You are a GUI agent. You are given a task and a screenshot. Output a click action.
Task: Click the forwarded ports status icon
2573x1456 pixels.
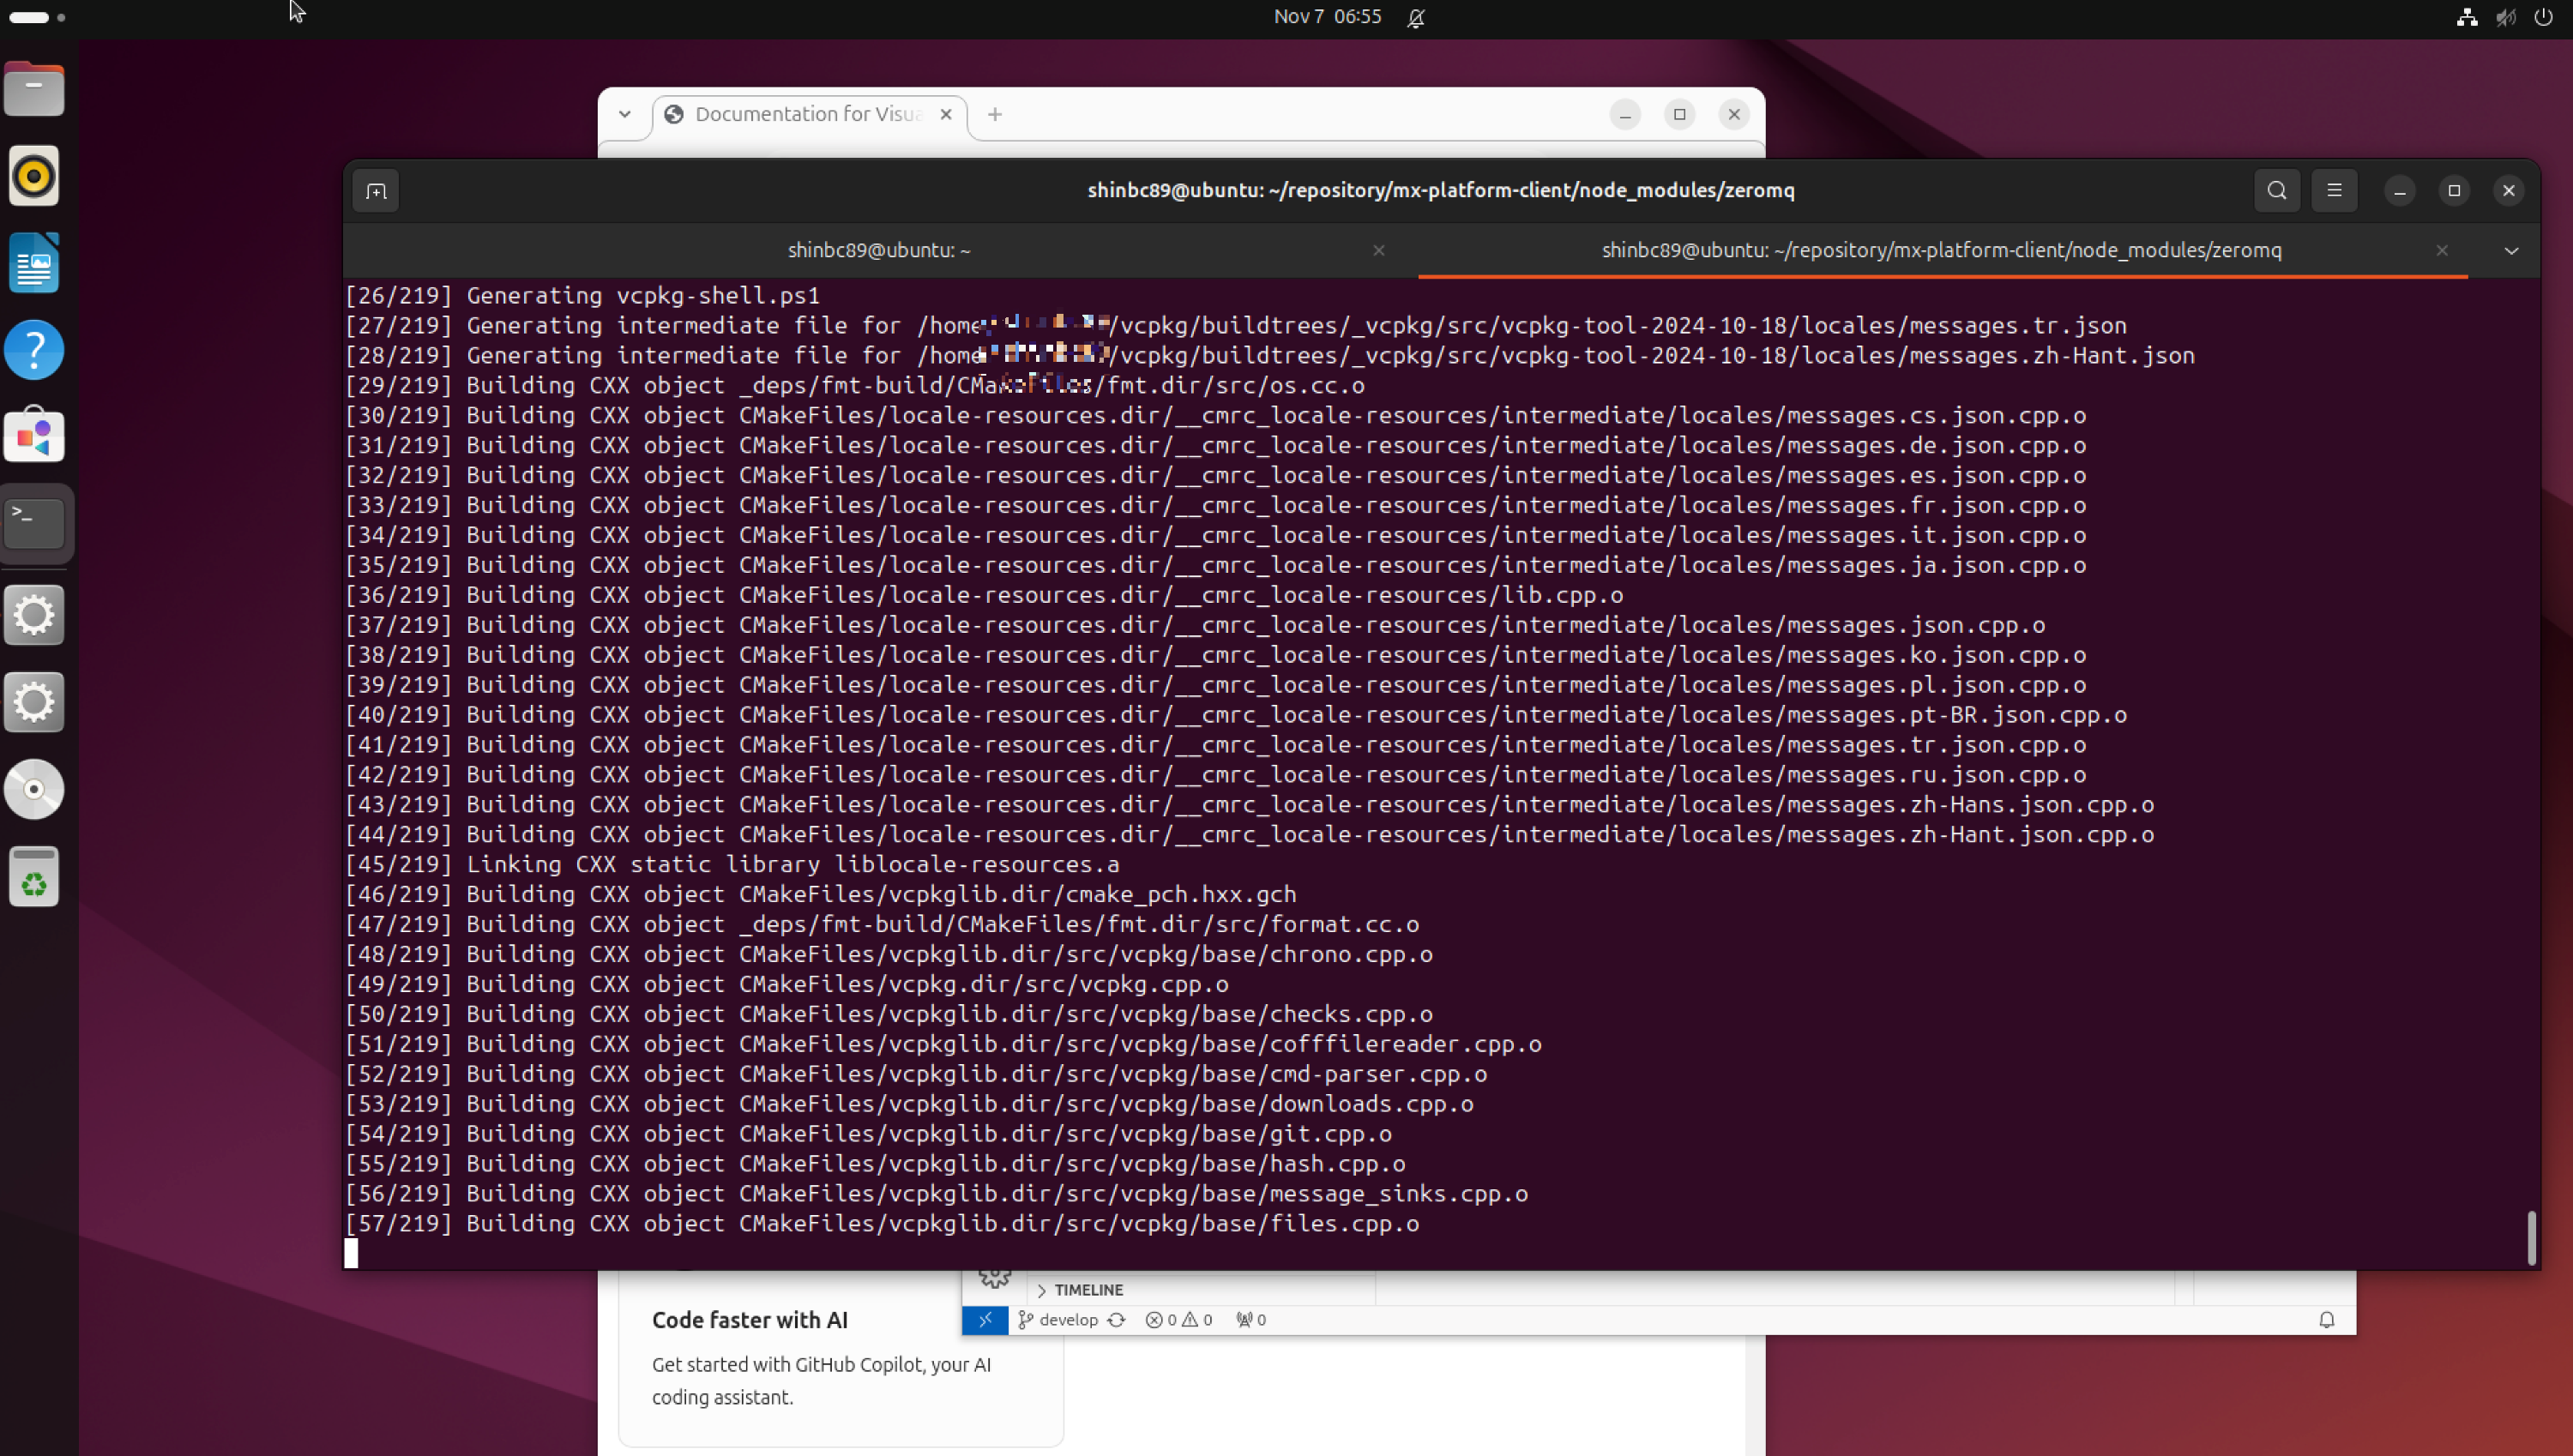pyautogui.click(x=1250, y=1320)
